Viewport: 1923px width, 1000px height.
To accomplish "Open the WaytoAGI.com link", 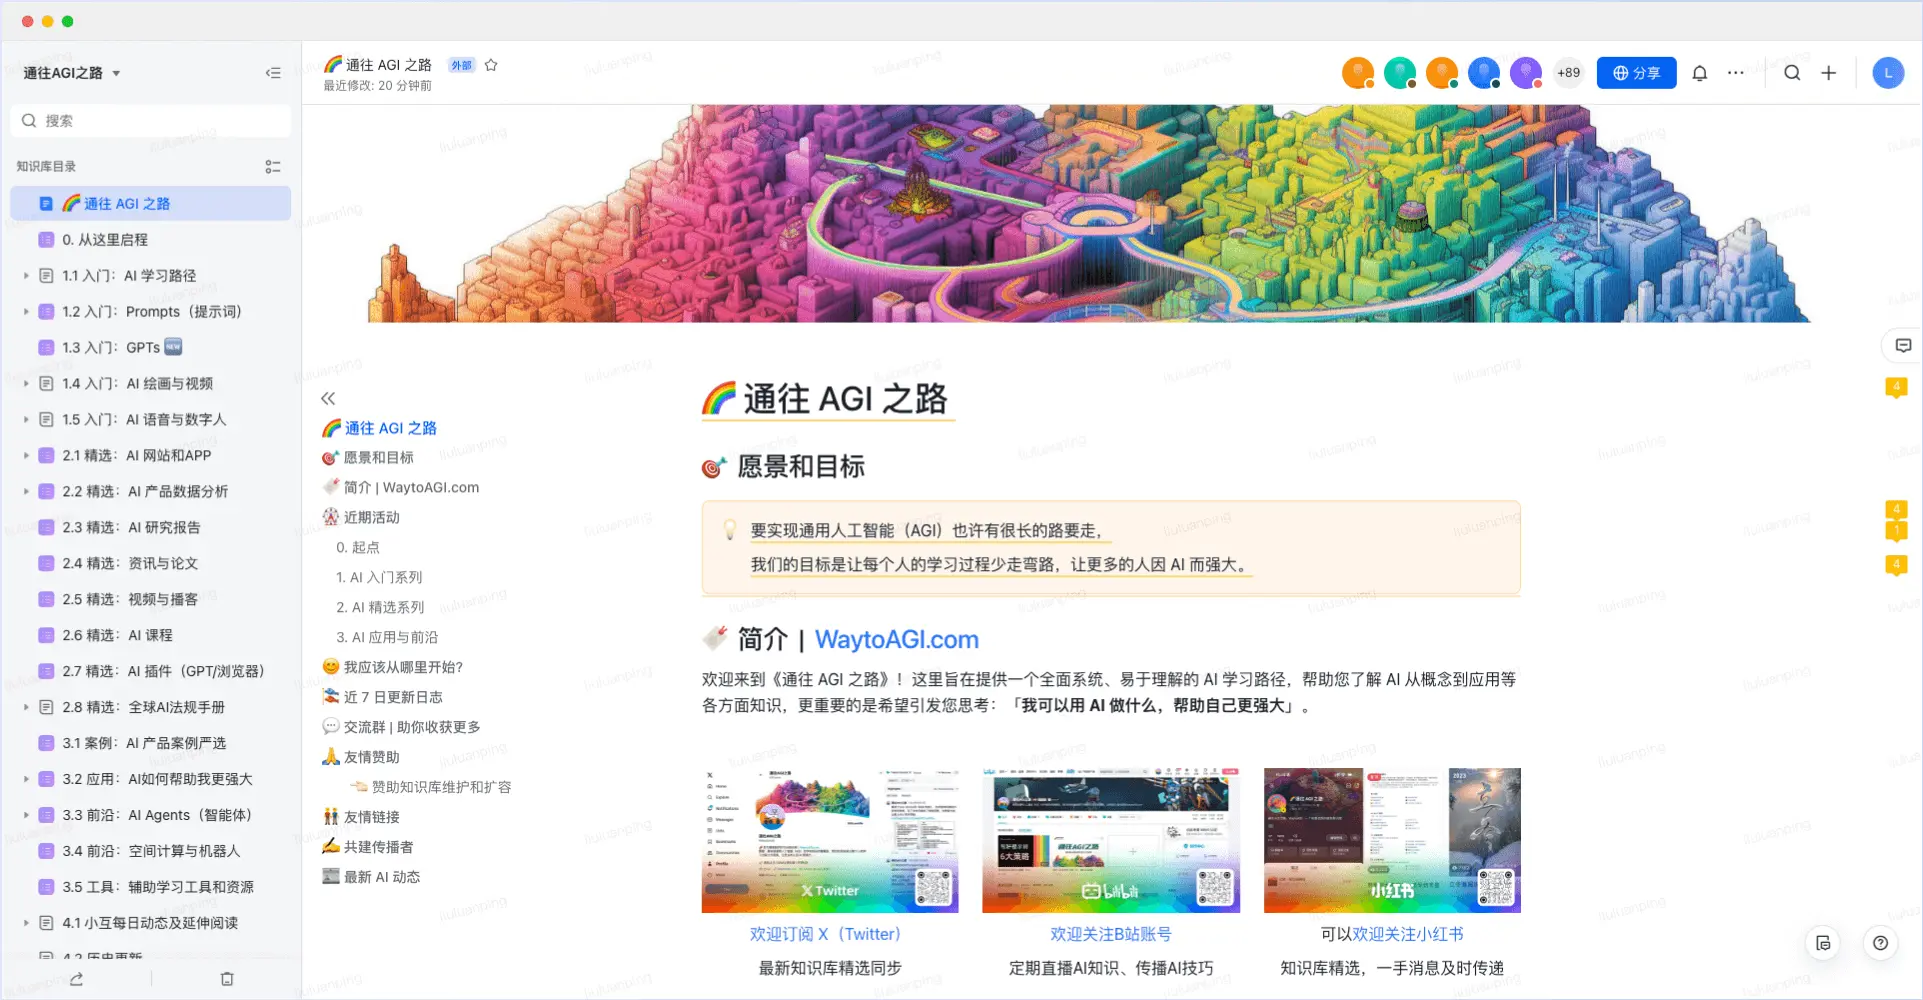I will [x=896, y=640].
